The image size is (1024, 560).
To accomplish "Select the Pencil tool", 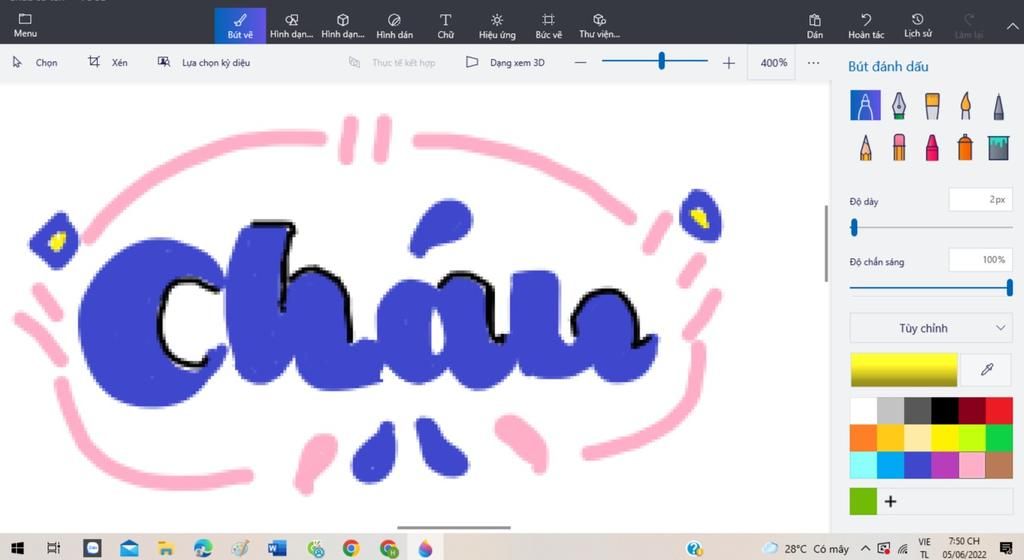I will 865,148.
